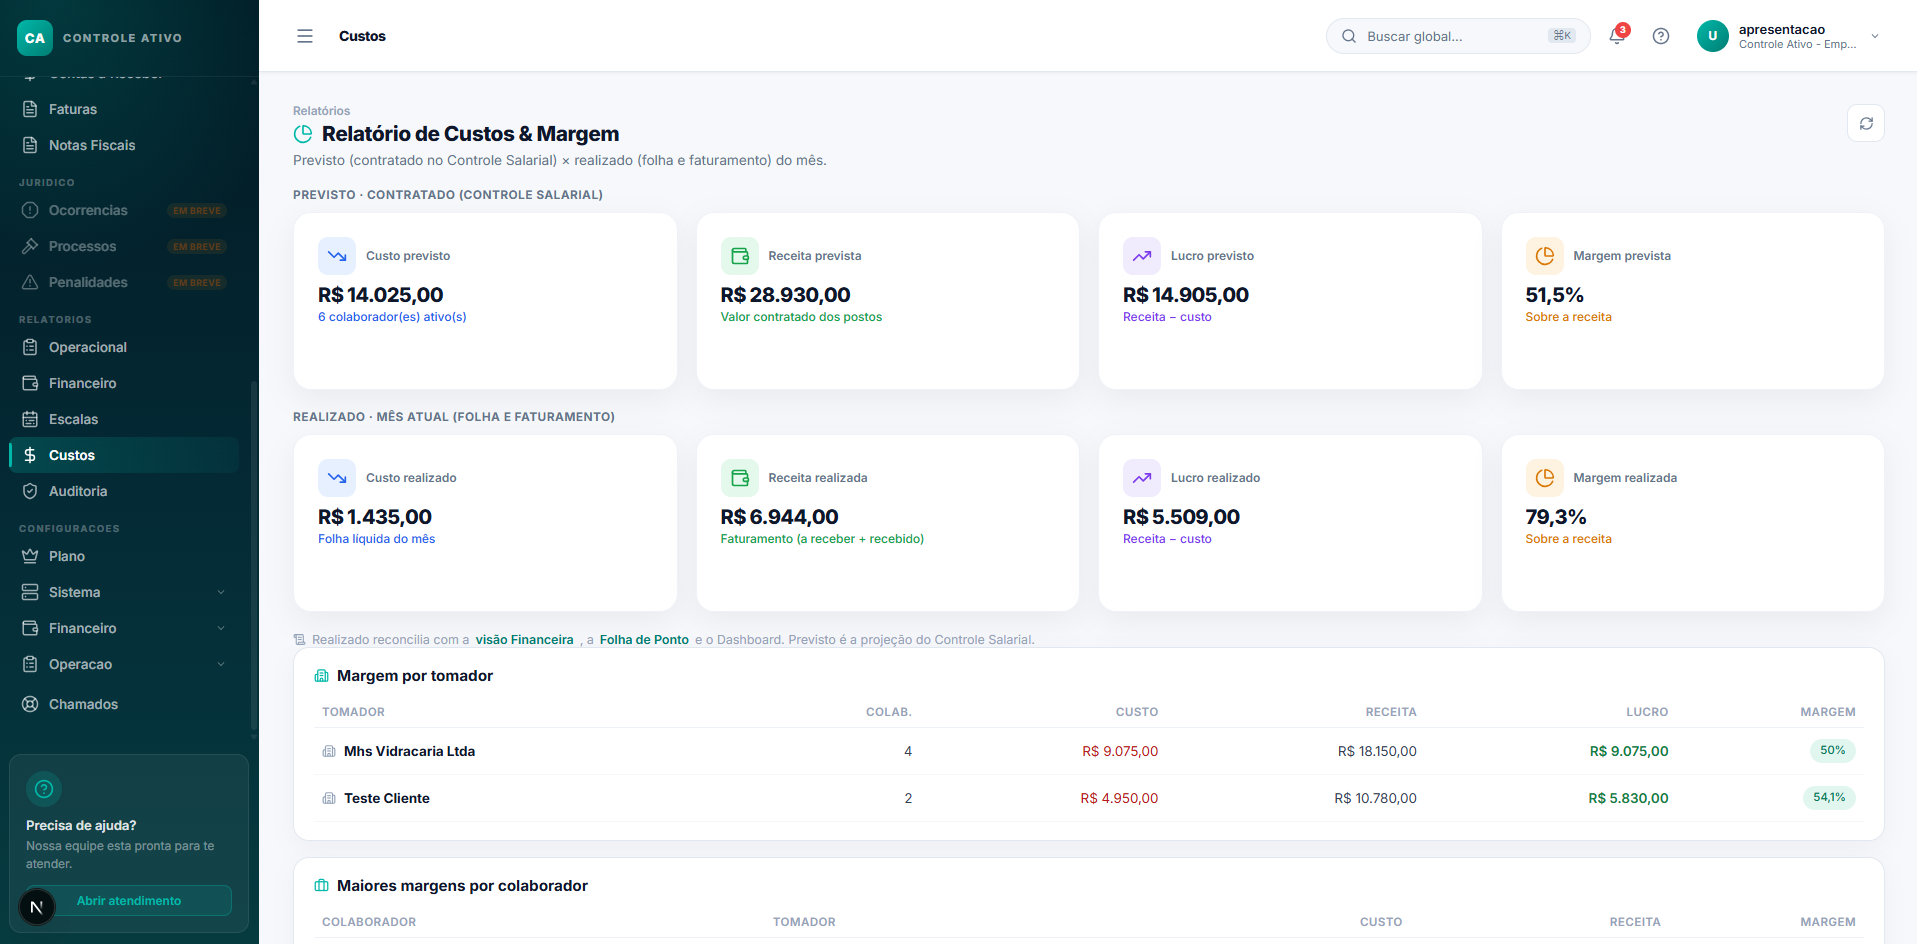This screenshot has height=944, width=1917.
Task: Click the R$ 18.150,00 receita cell
Action: (x=1377, y=751)
